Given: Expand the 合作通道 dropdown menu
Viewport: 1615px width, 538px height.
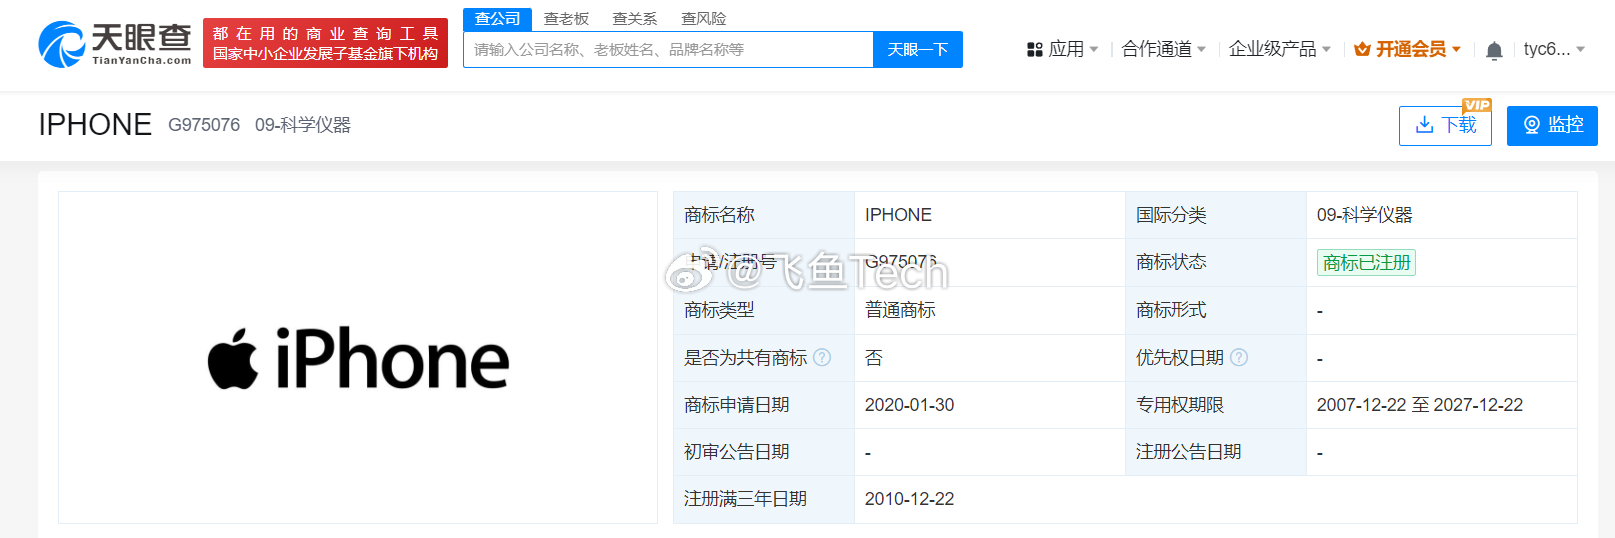Looking at the screenshot, I should click(1164, 49).
